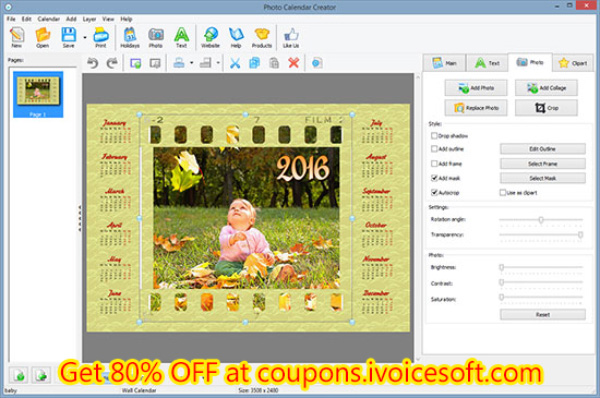Open the Edit menu

pos(26,19)
